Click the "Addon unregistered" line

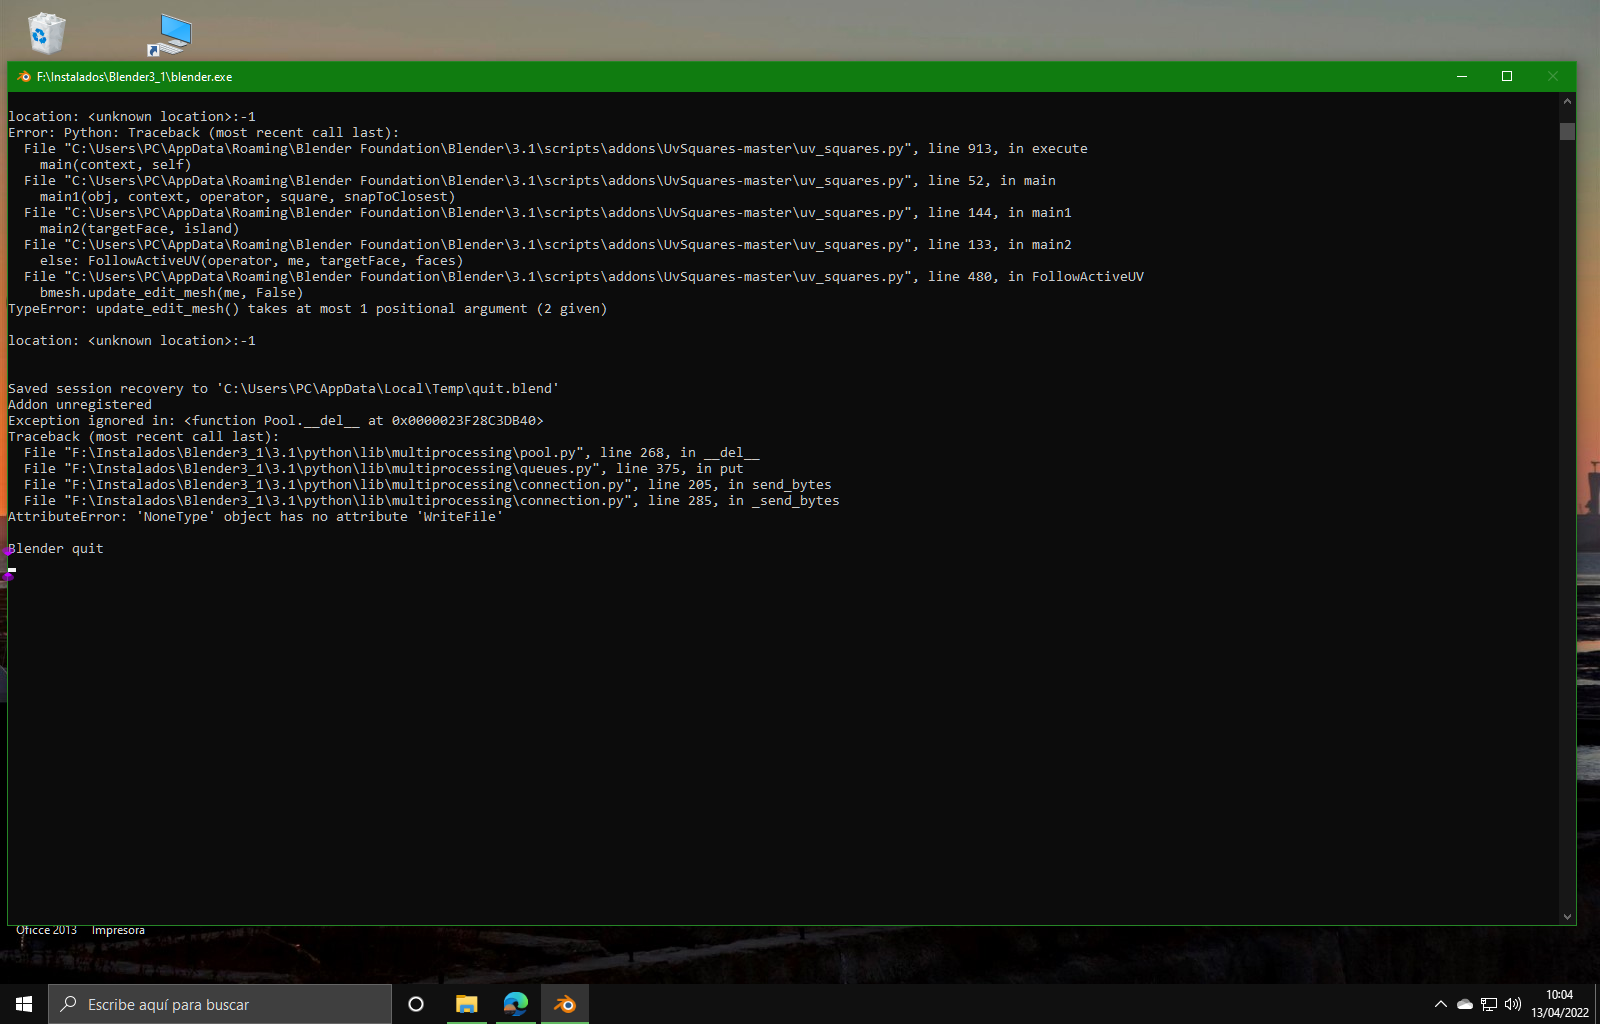tap(80, 405)
